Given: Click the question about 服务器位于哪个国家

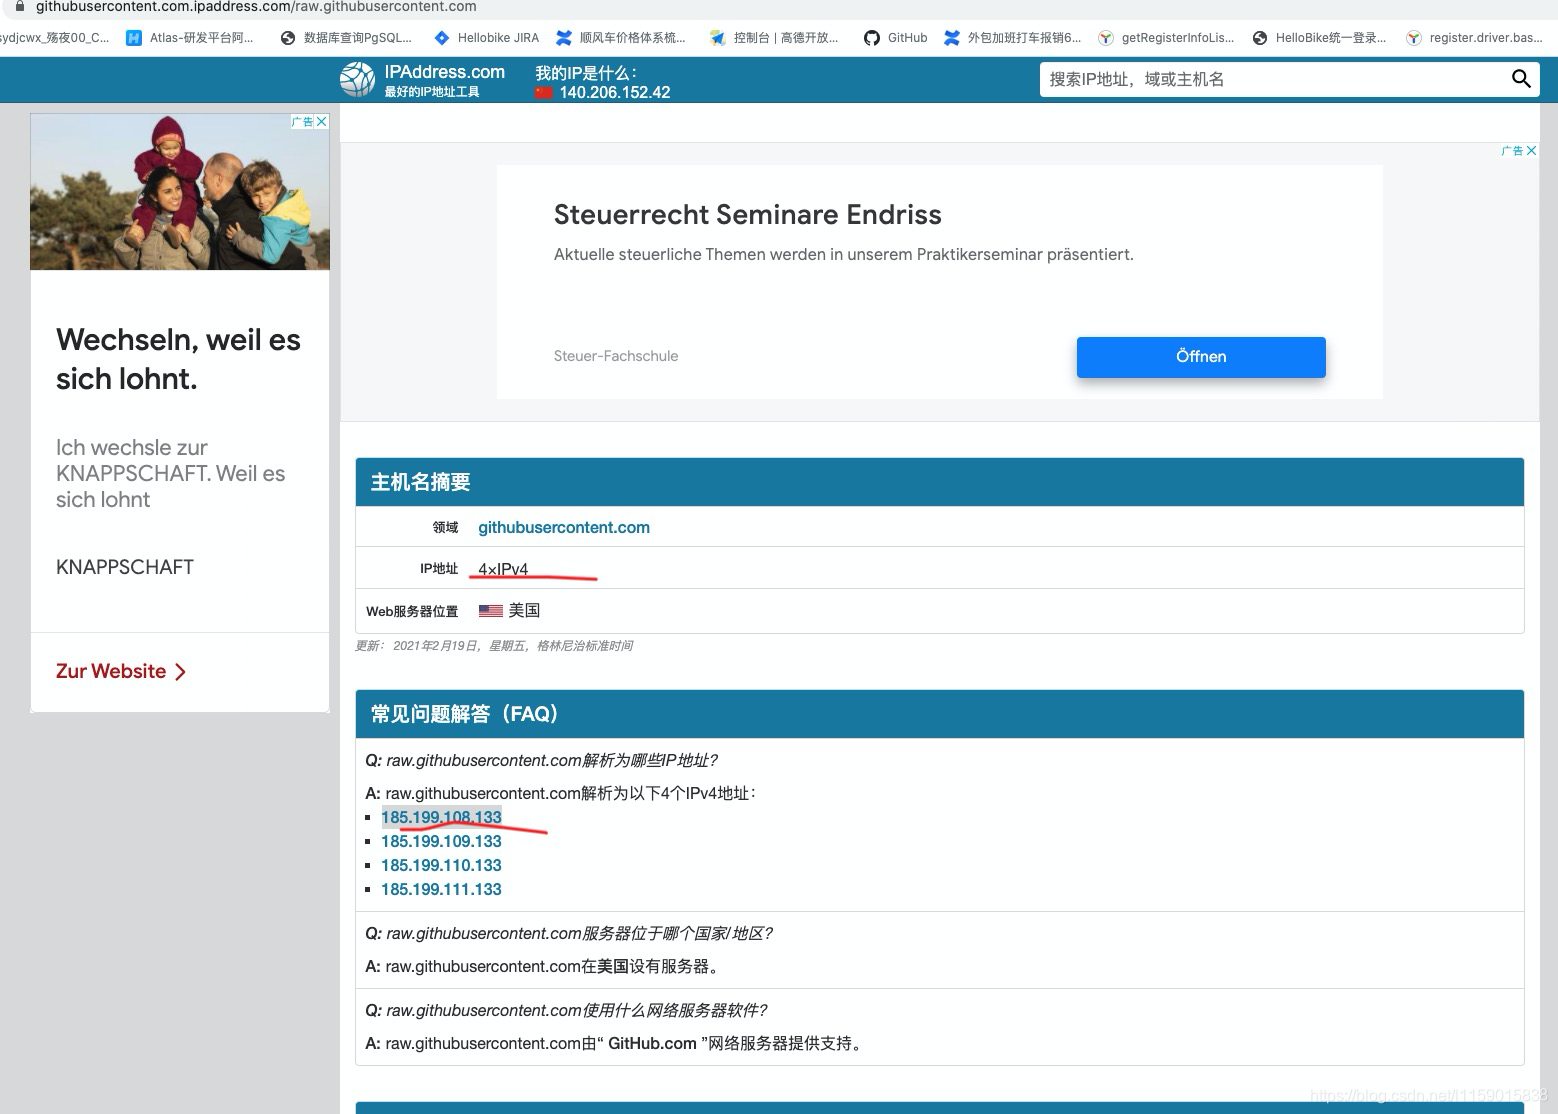Looking at the screenshot, I should 569,933.
